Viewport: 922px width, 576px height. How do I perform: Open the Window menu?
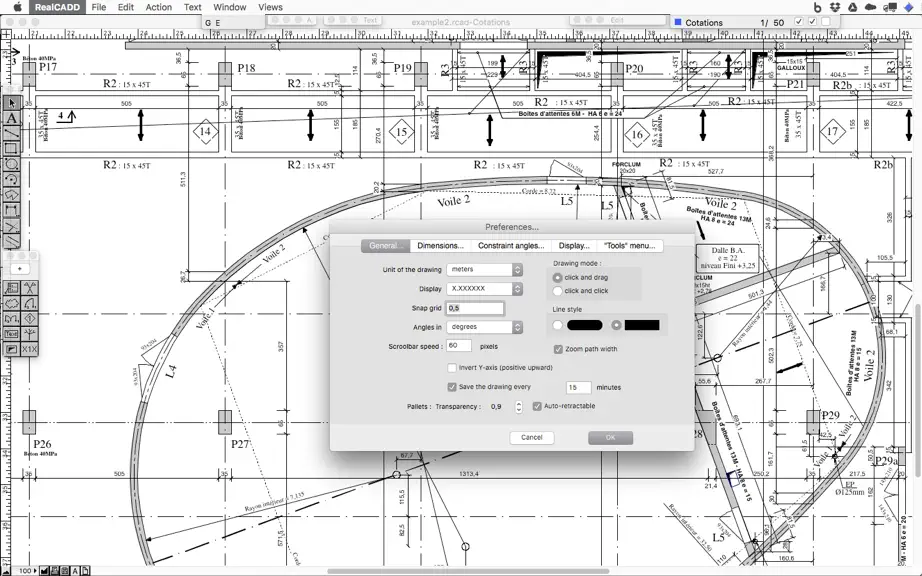click(229, 7)
